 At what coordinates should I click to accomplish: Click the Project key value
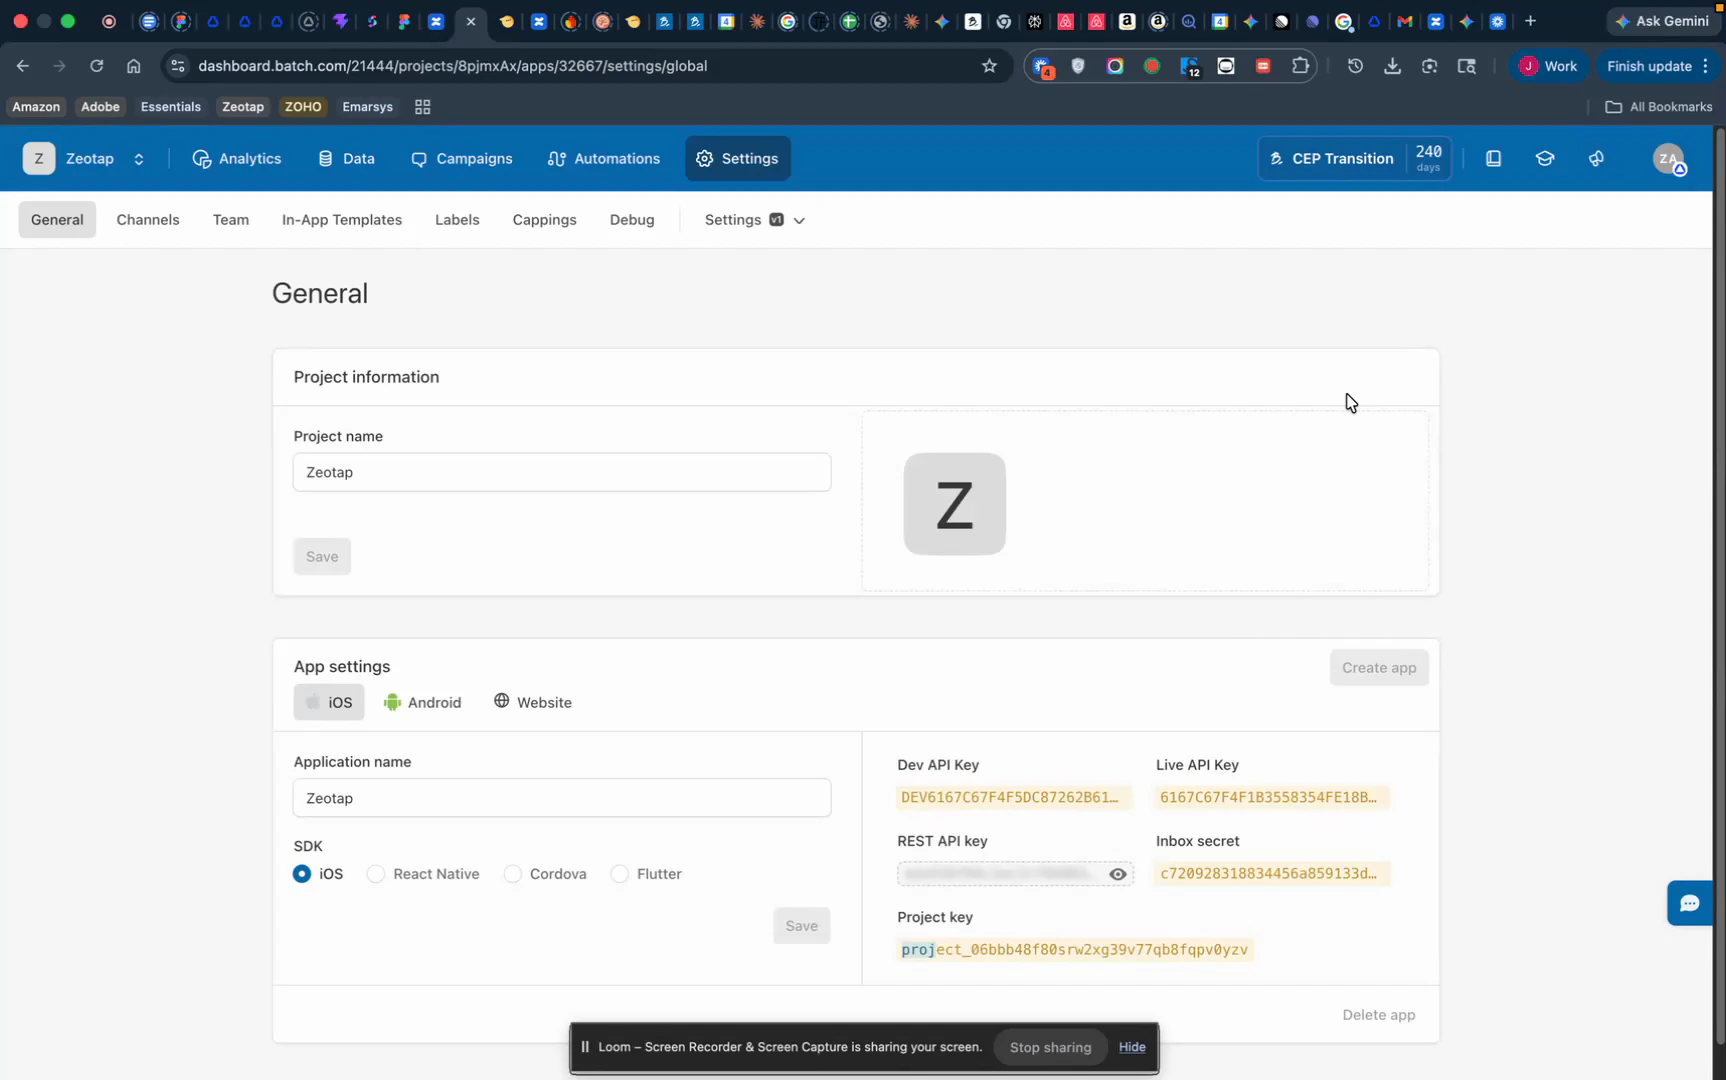click(x=1075, y=950)
